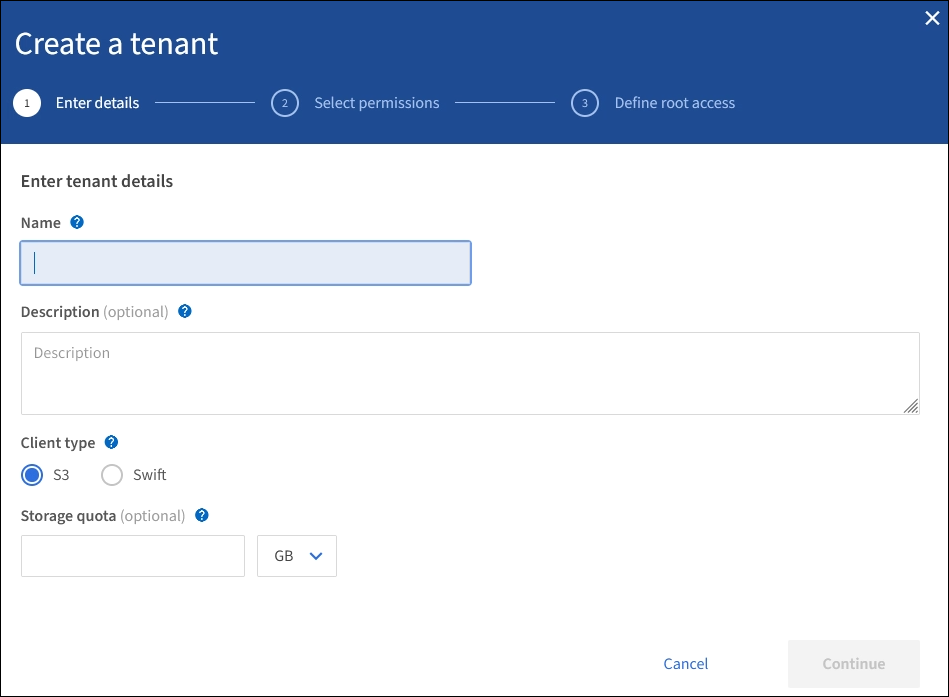Select the S3 client type radio button
This screenshot has width=949, height=697.
tap(34, 475)
